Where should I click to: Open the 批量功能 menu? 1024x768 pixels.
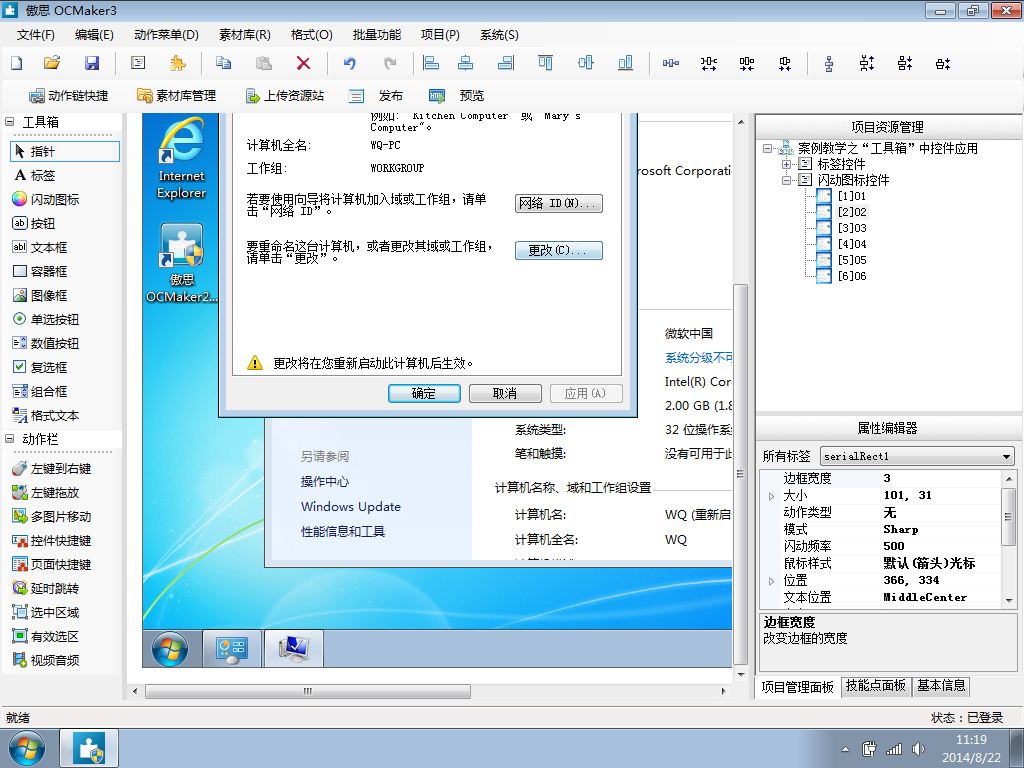377,35
